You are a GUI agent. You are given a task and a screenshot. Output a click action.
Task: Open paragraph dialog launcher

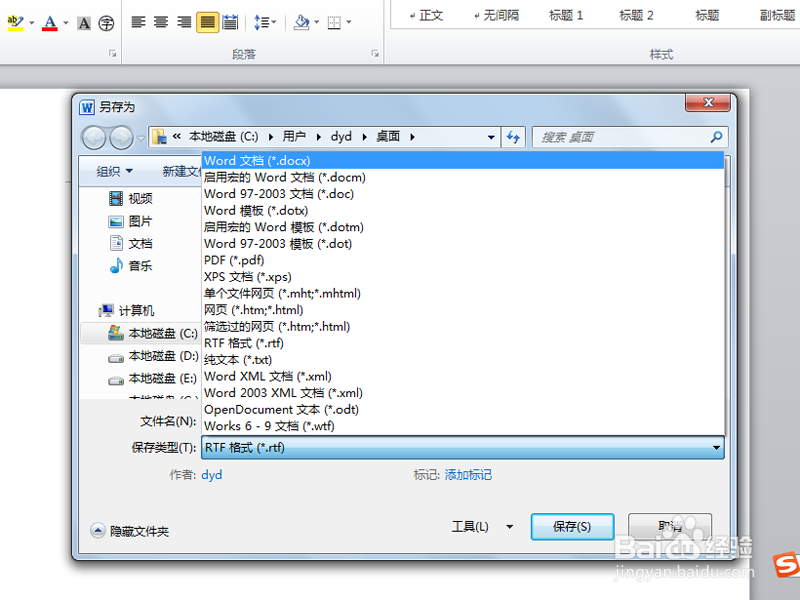[375, 53]
